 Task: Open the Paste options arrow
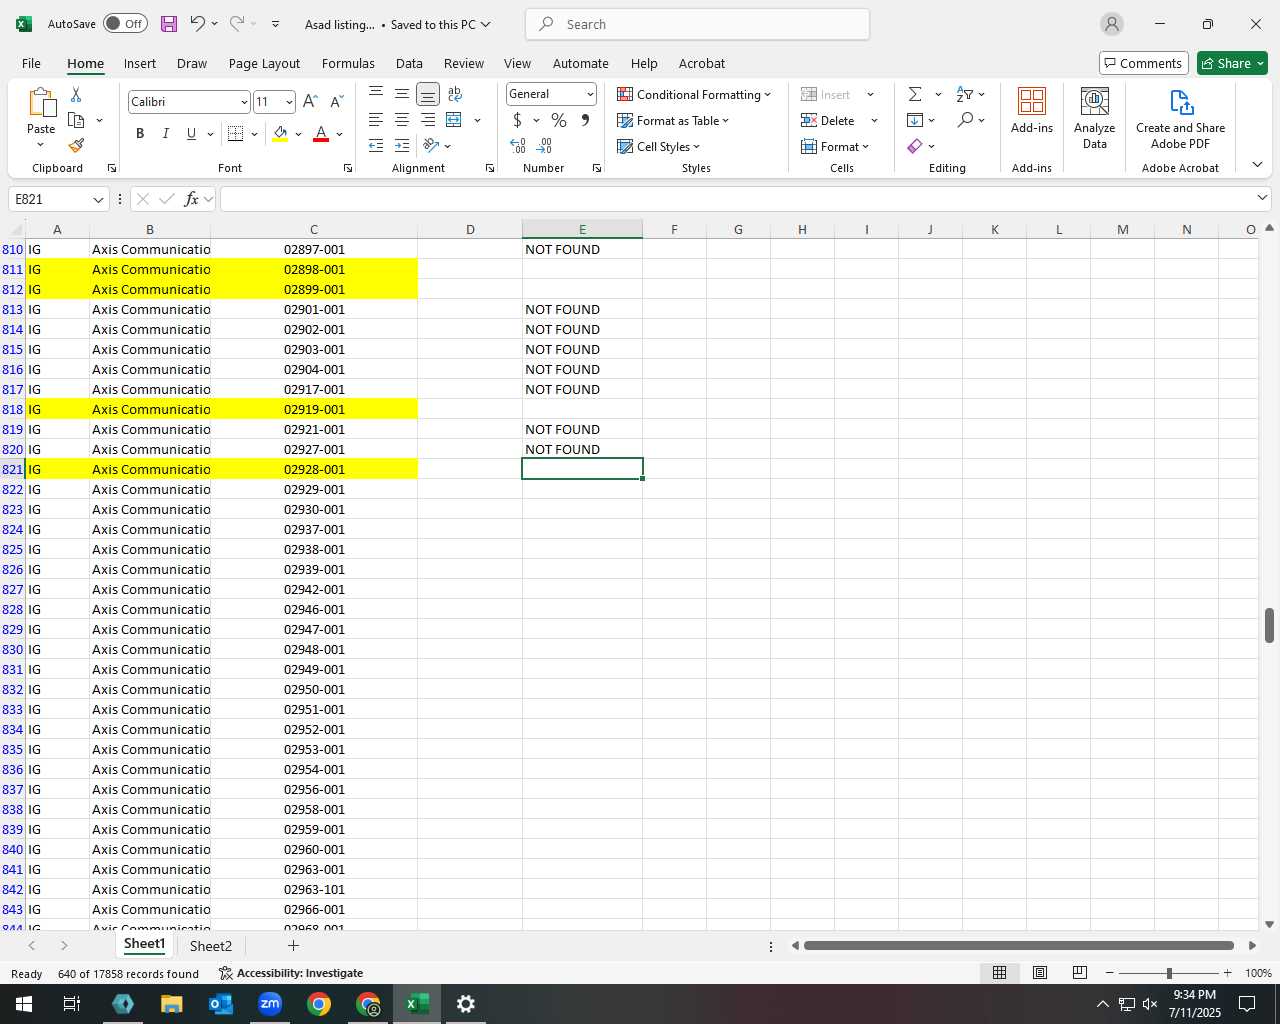pyautogui.click(x=41, y=145)
